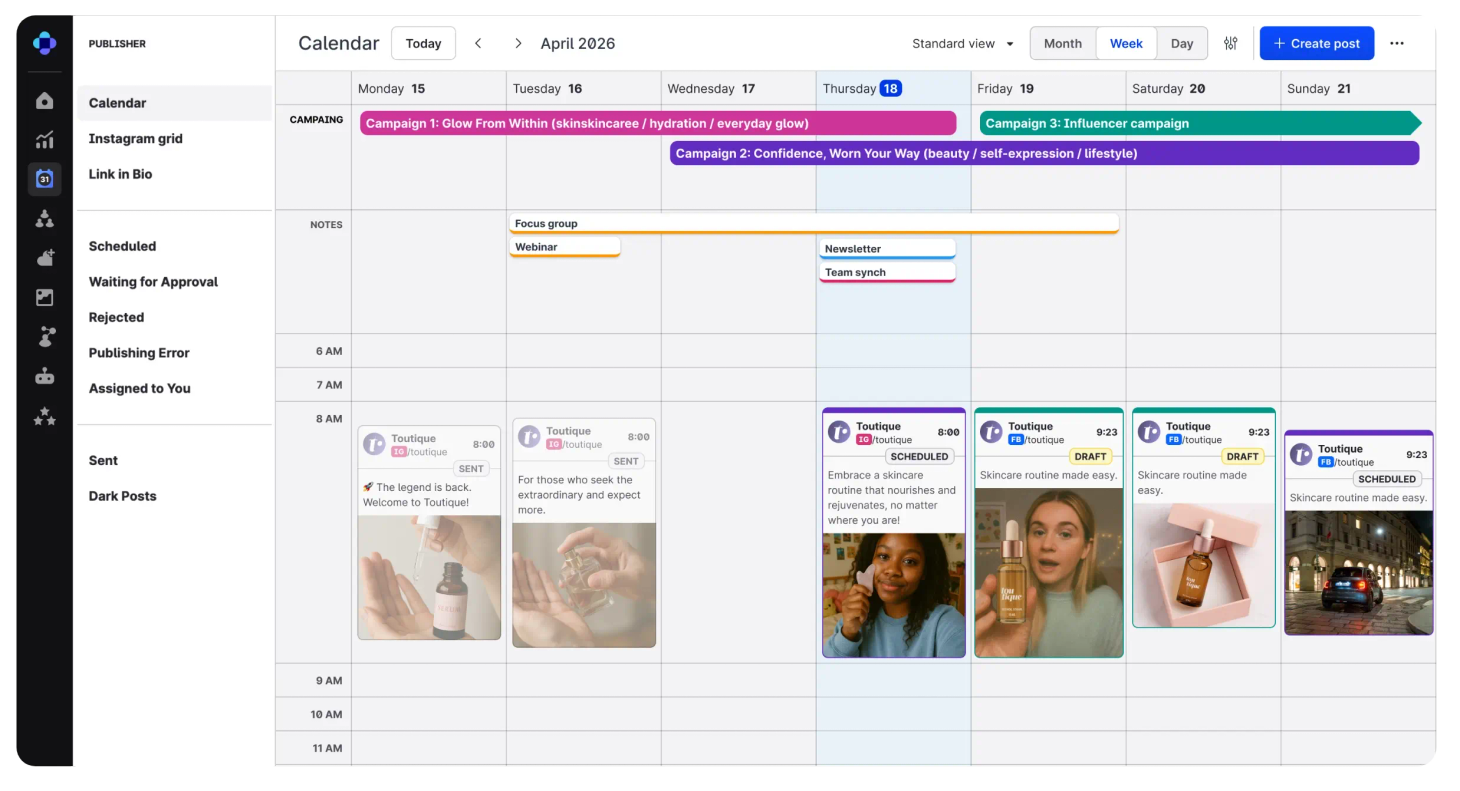This screenshot has width=1460, height=791.
Task: Open Waiting for Approval list
Action: [x=153, y=282]
